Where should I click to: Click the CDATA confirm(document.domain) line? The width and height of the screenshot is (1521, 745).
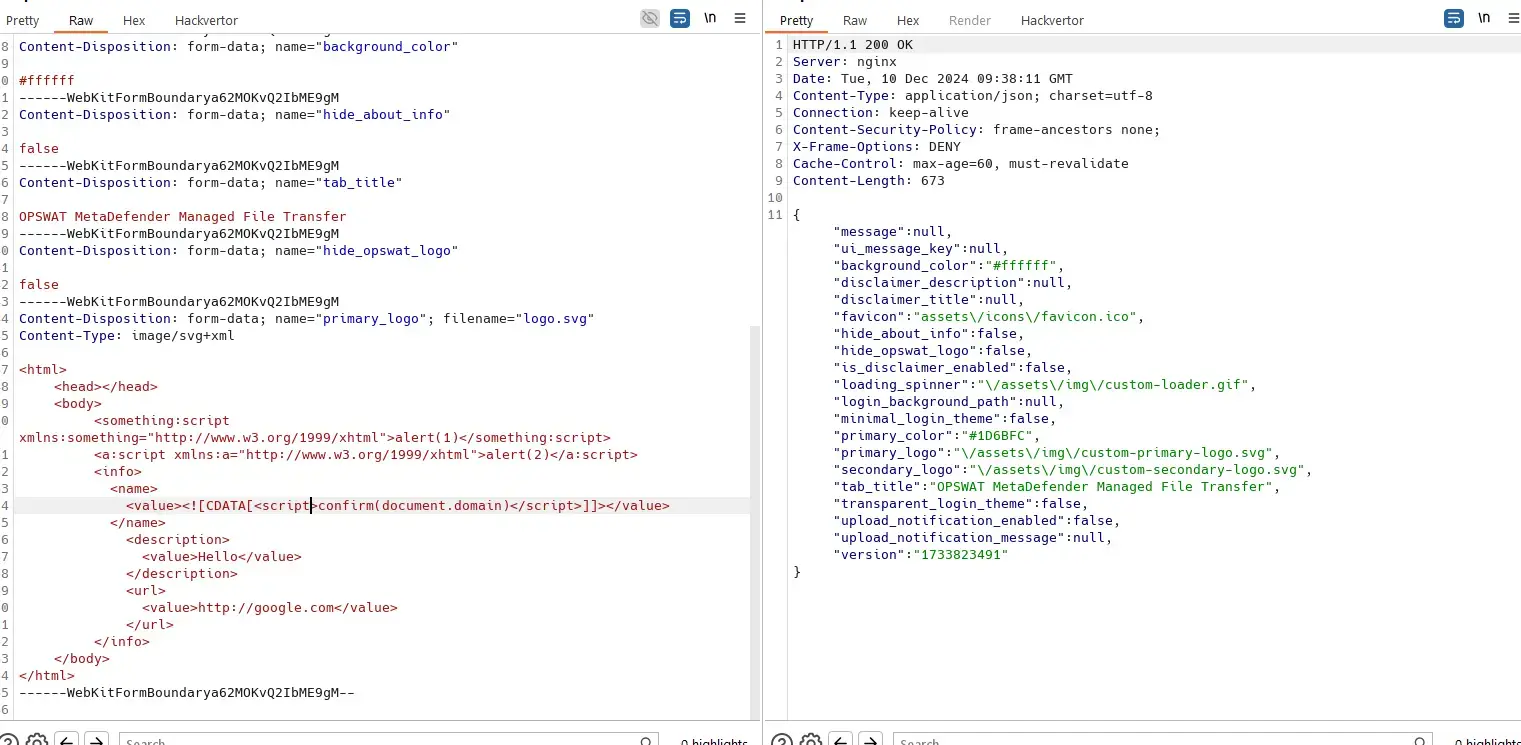coord(398,505)
